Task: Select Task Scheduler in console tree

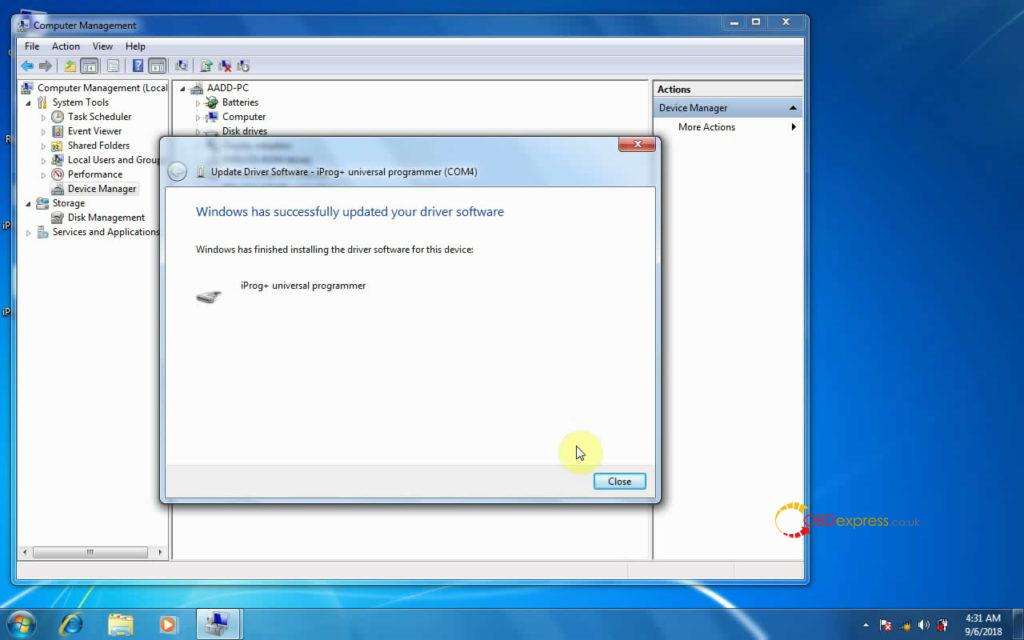Action: point(99,116)
